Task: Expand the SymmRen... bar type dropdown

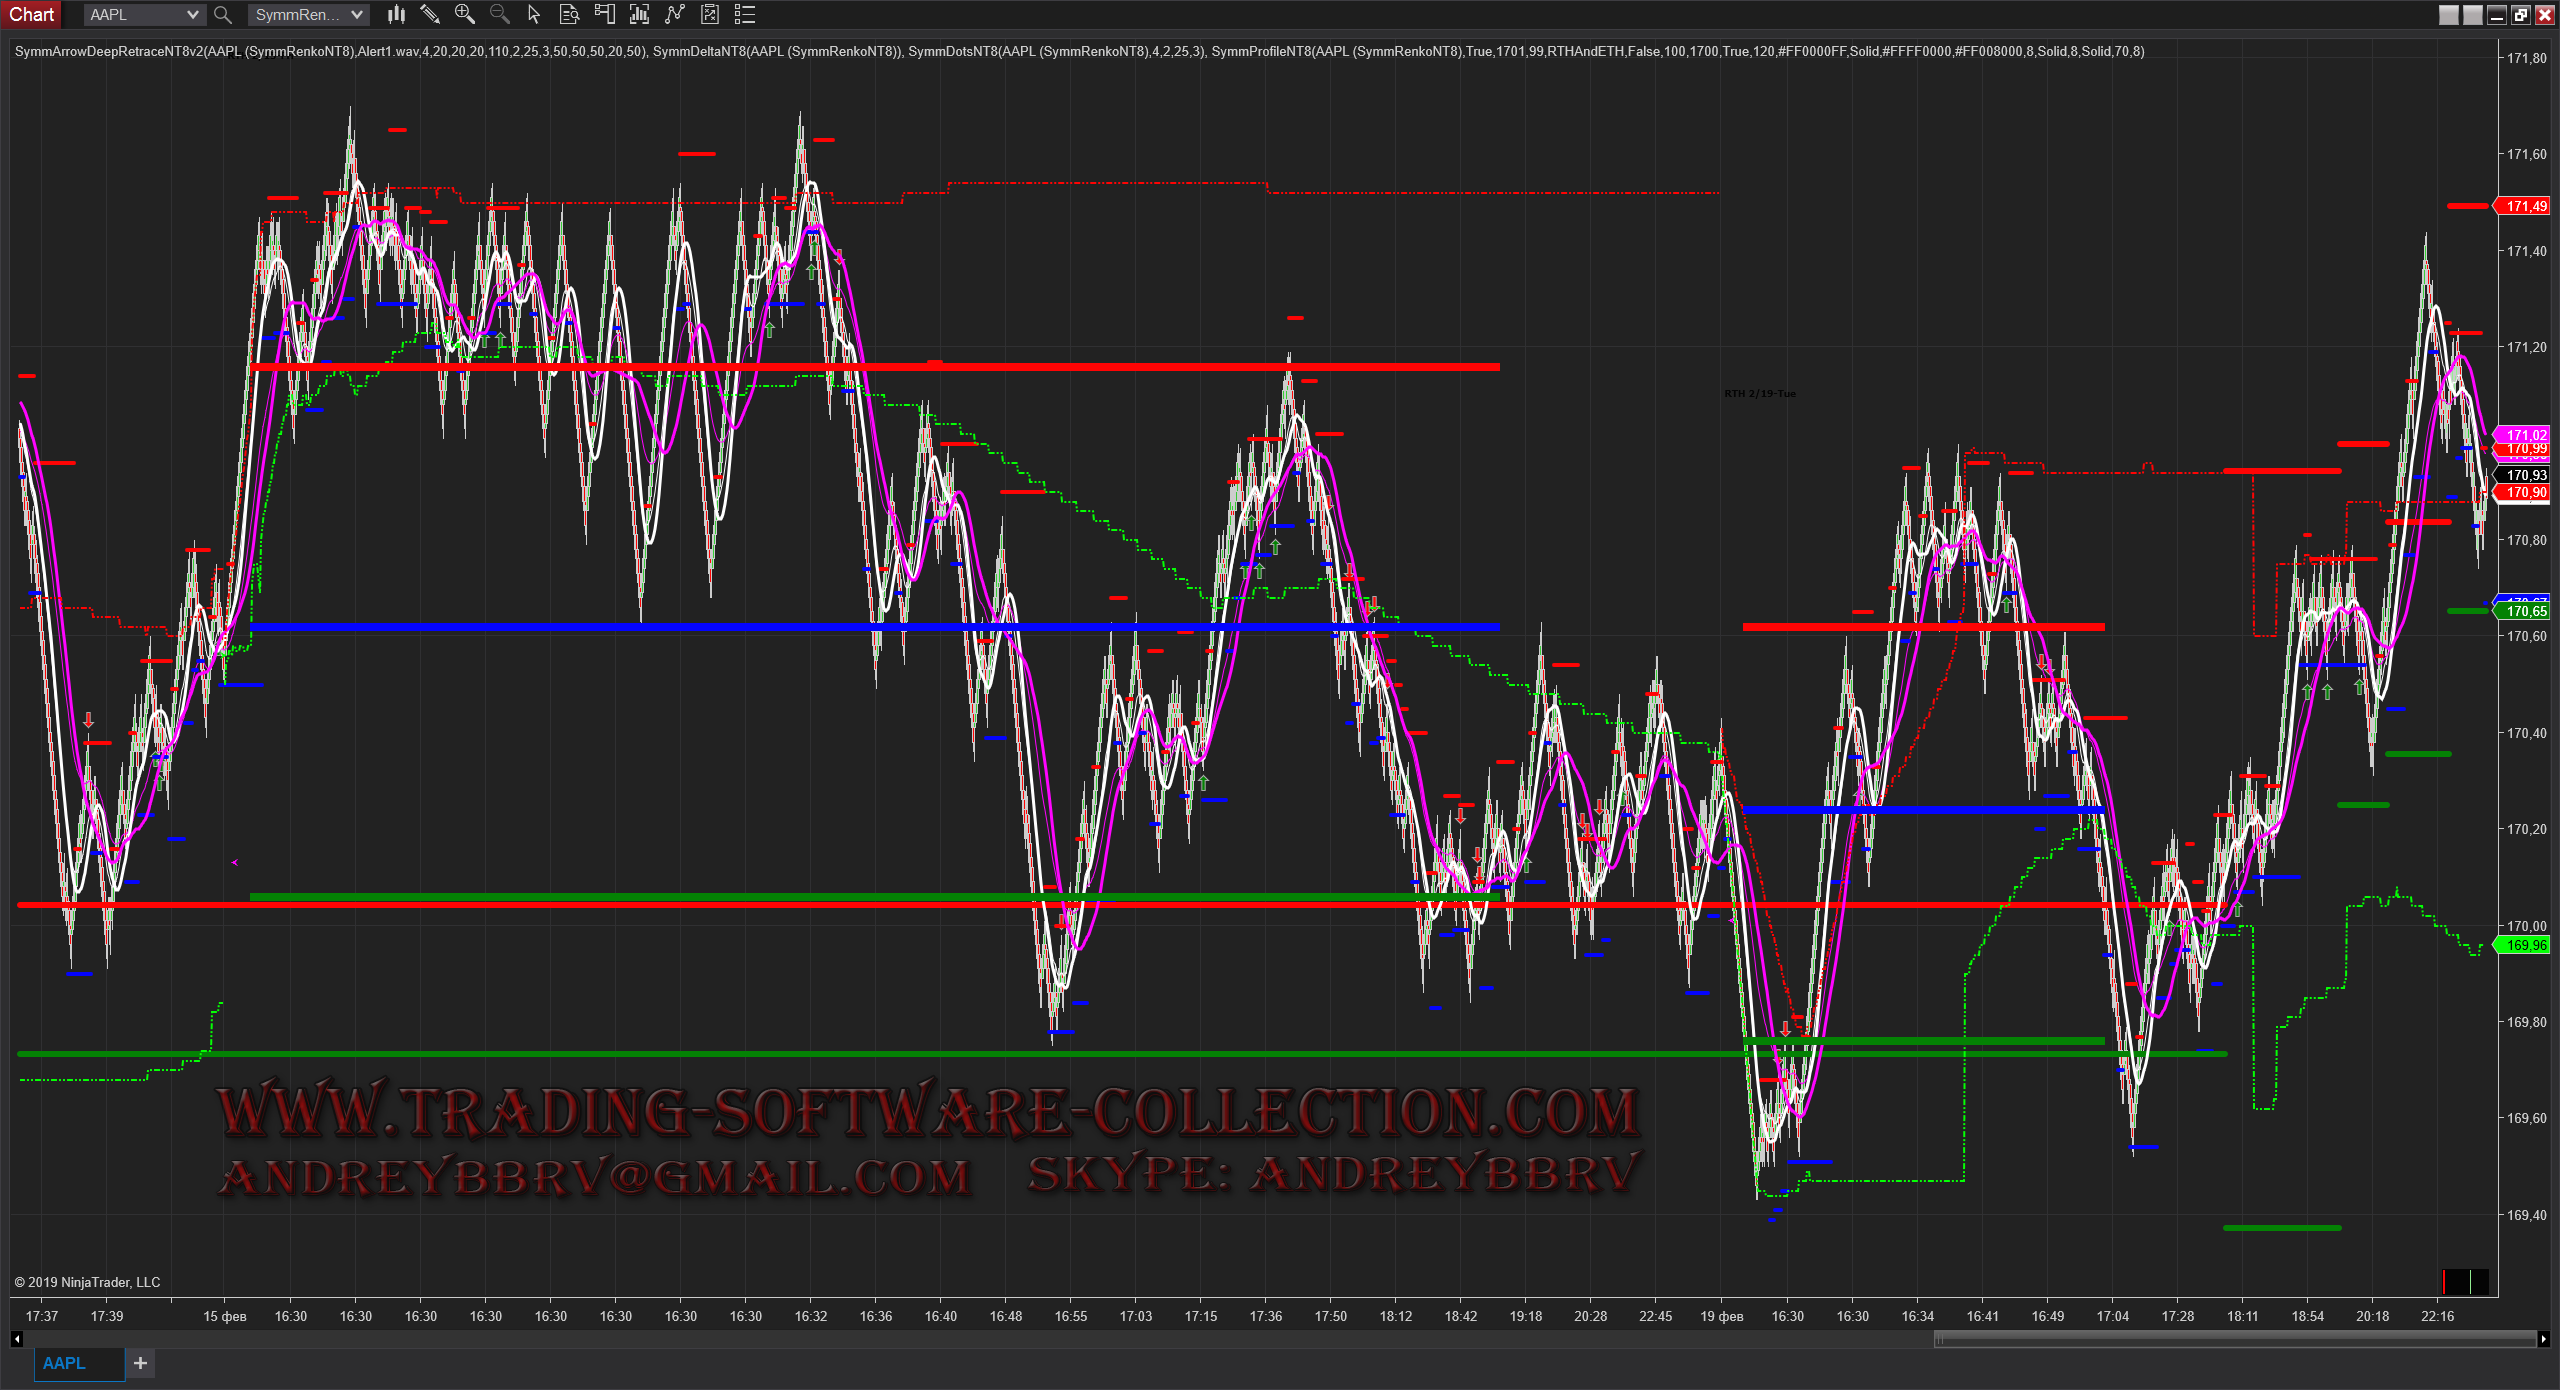Action: (x=356, y=15)
